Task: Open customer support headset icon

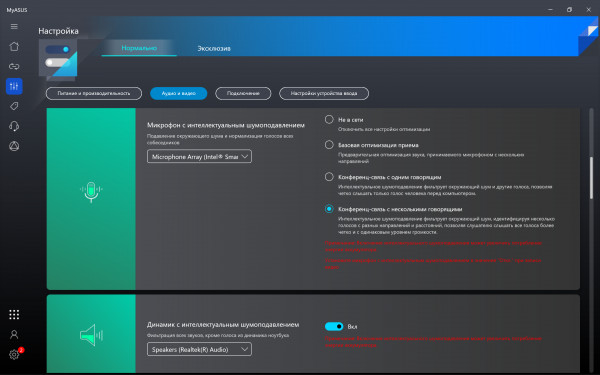Action: pyautogui.click(x=14, y=126)
